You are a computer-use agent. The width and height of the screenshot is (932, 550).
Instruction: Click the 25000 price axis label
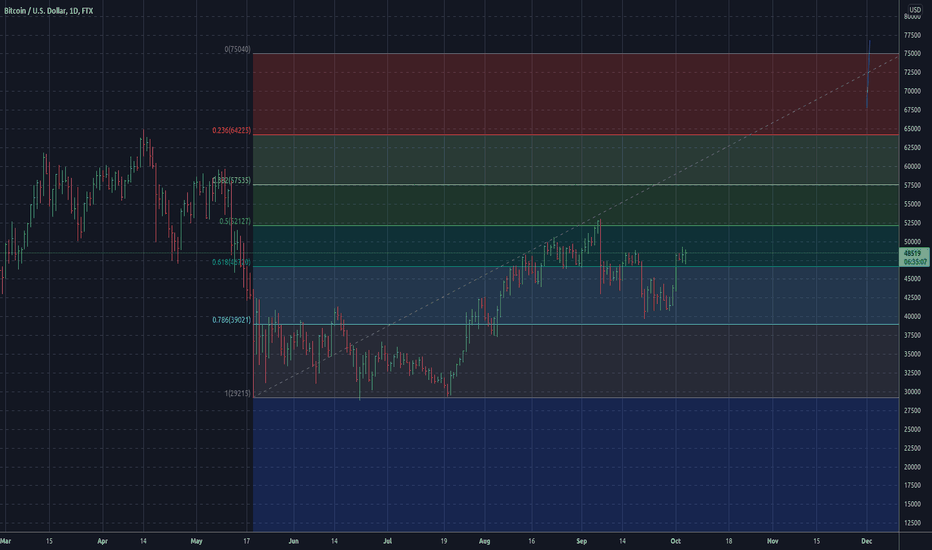pos(912,429)
